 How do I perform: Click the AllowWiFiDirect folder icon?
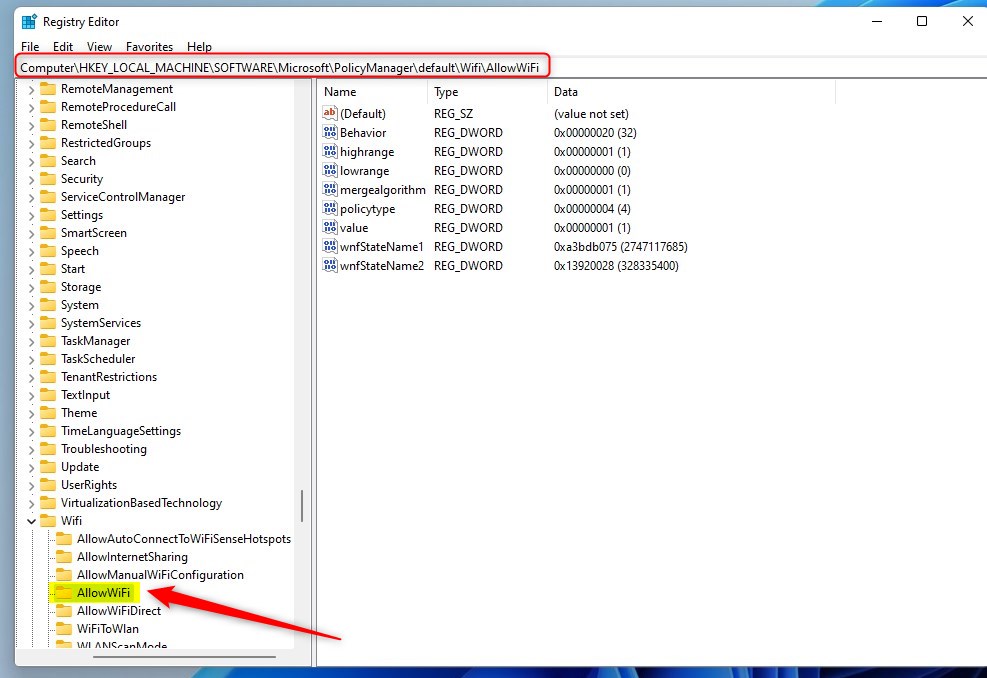tap(64, 611)
